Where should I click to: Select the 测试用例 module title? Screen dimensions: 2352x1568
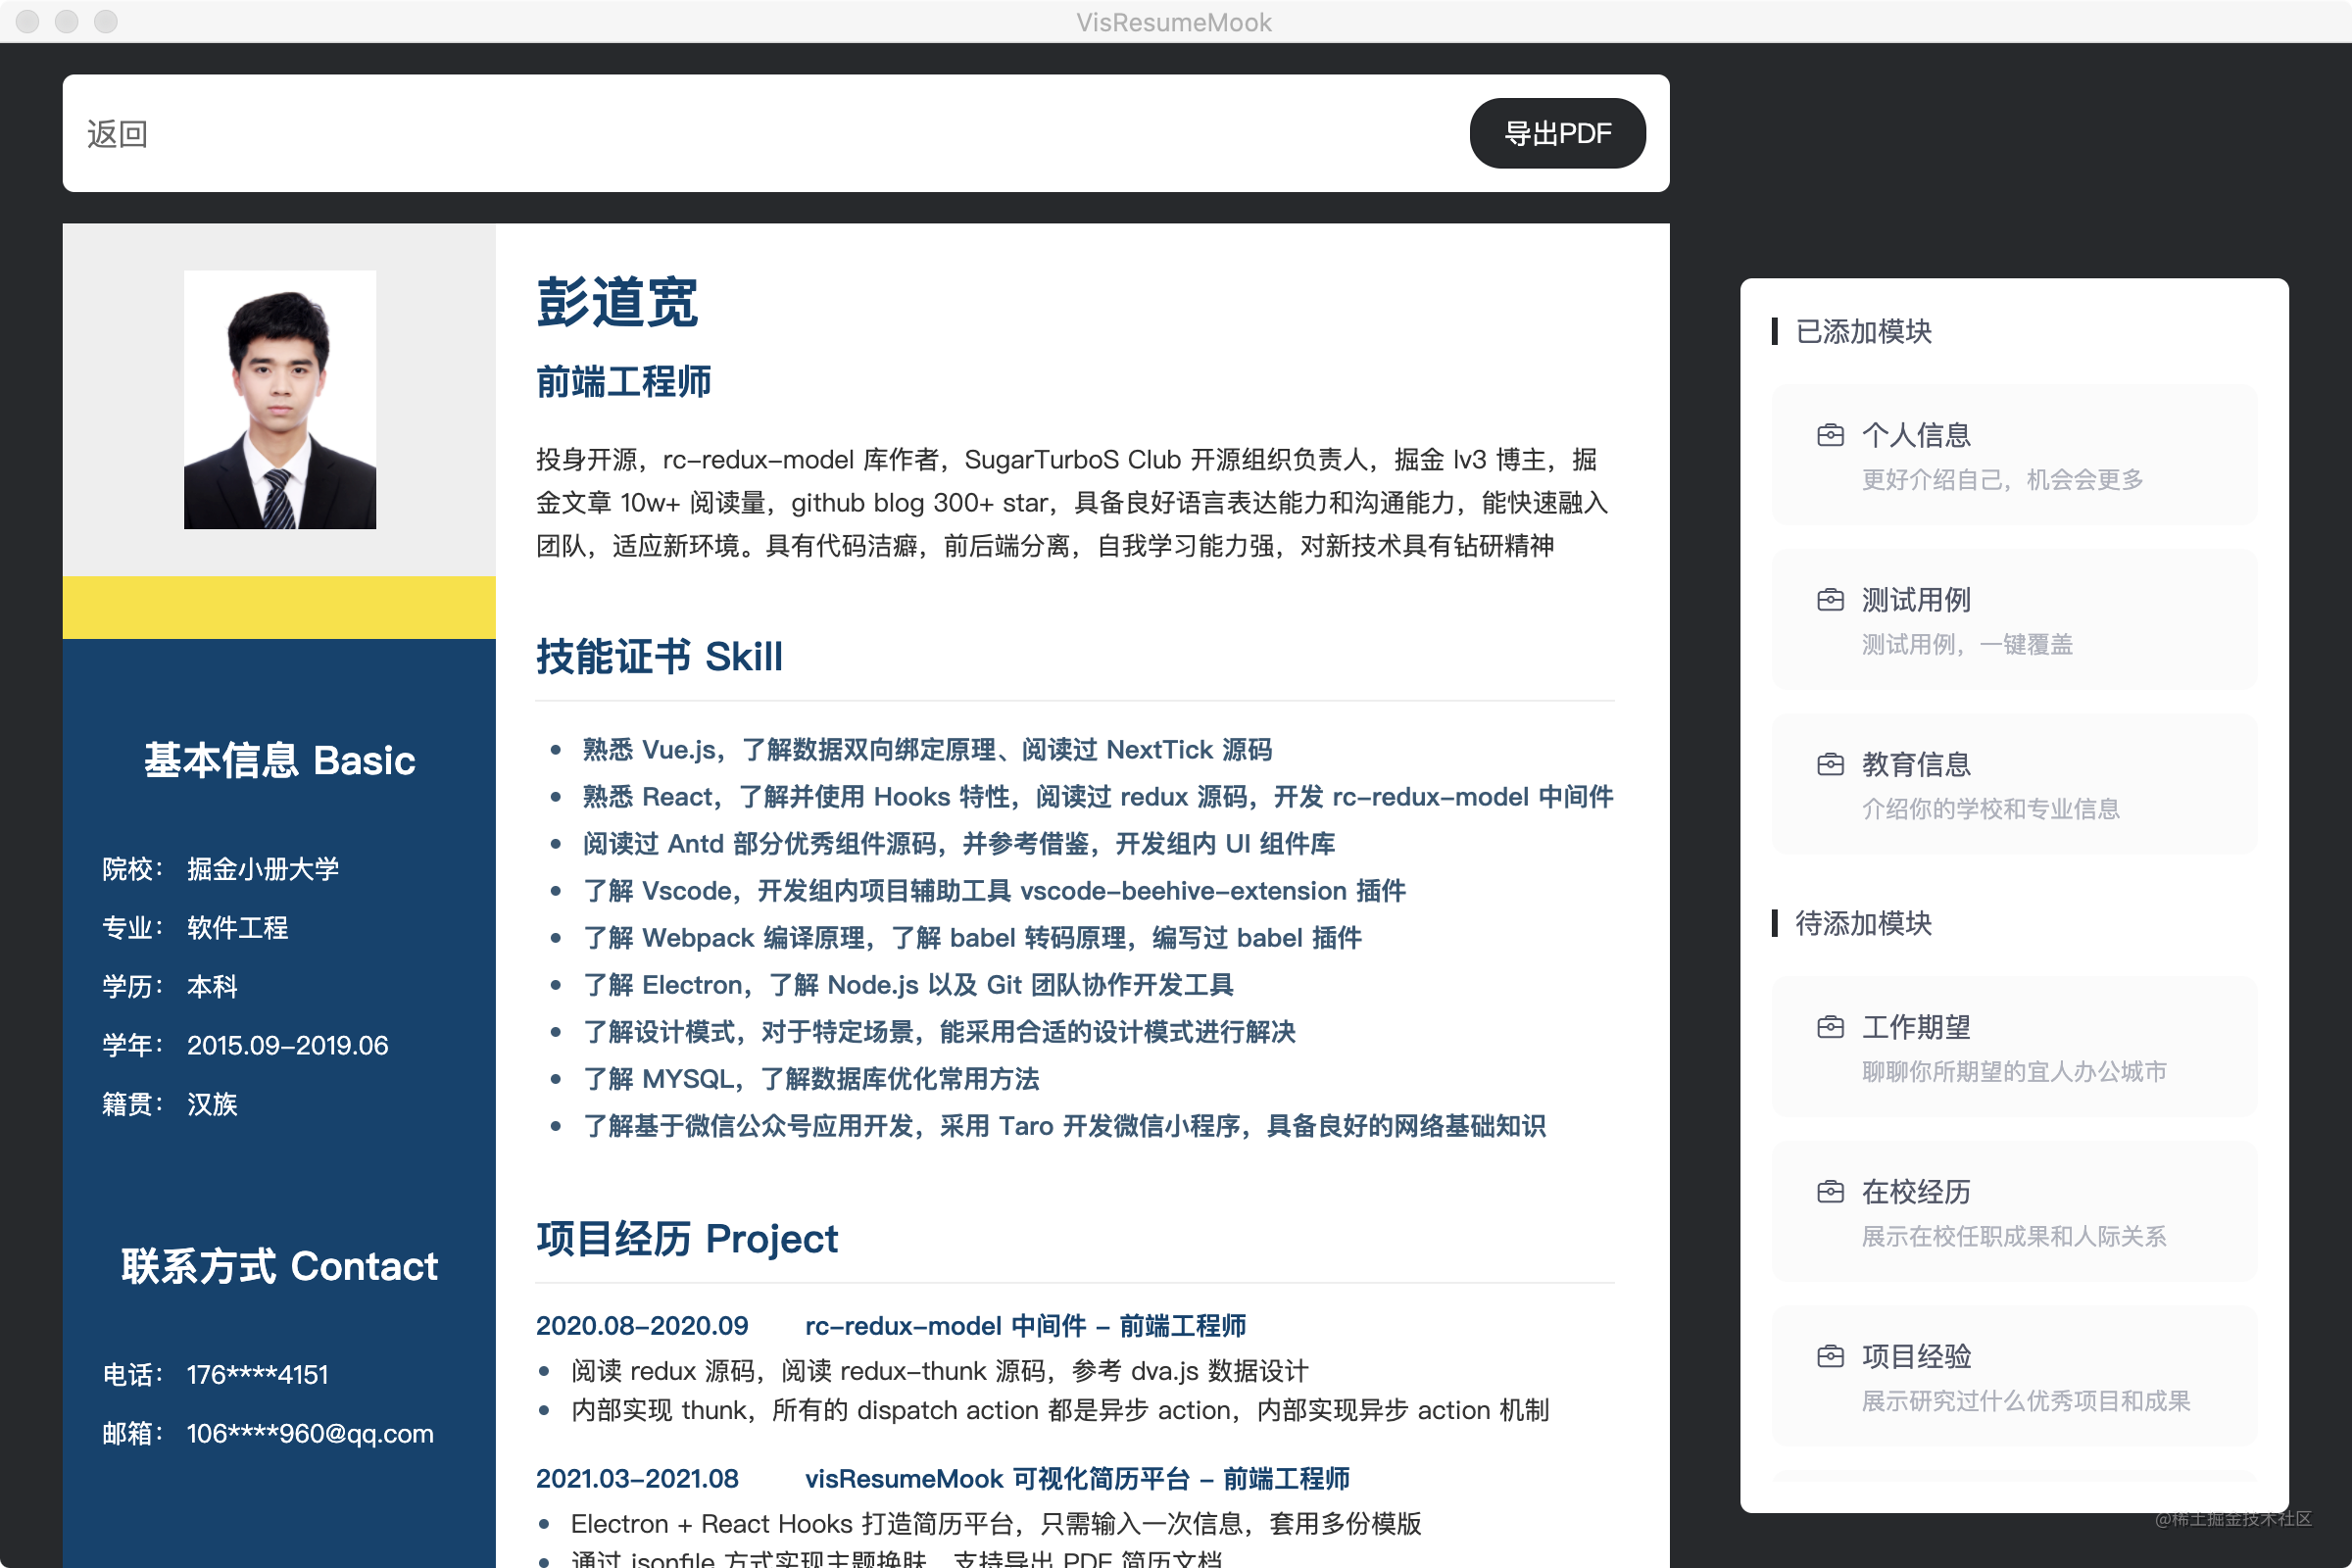1915,600
